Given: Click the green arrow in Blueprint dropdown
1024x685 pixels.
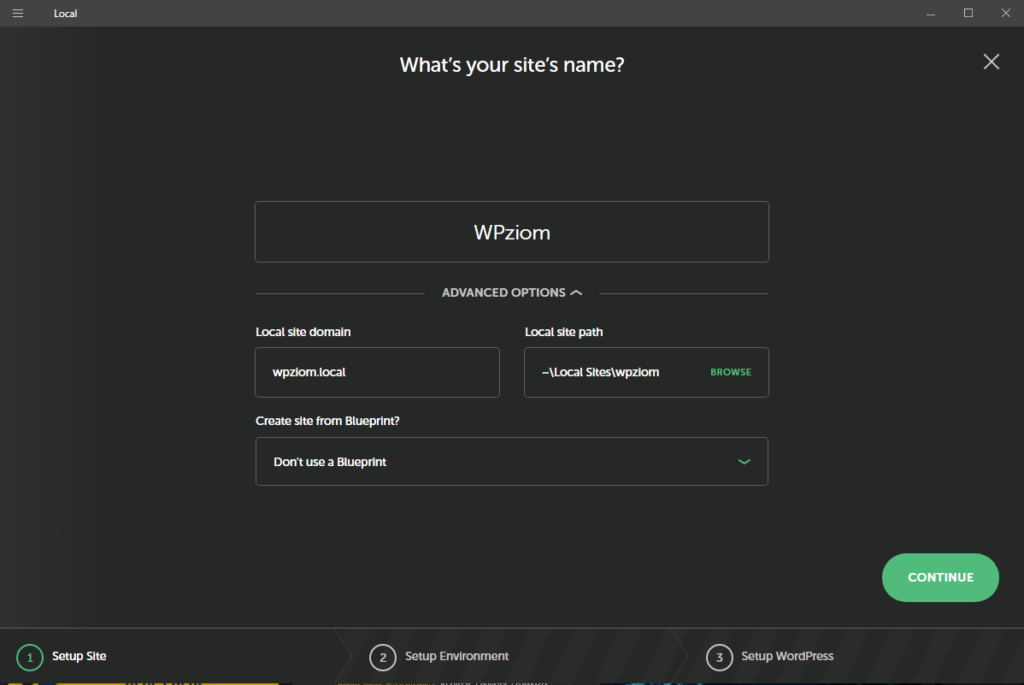Looking at the screenshot, I should click(x=743, y=462).
